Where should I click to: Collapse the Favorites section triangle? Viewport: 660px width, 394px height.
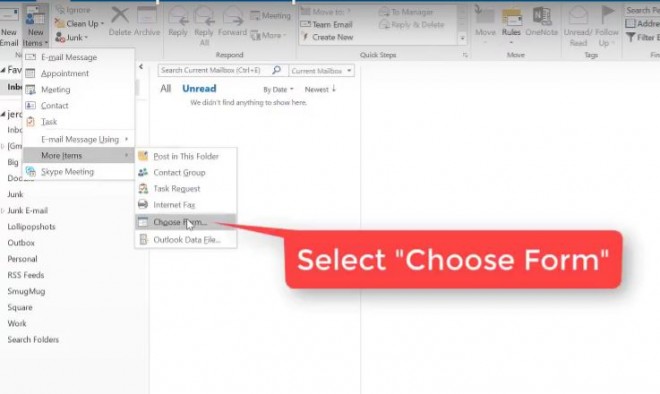3,70
